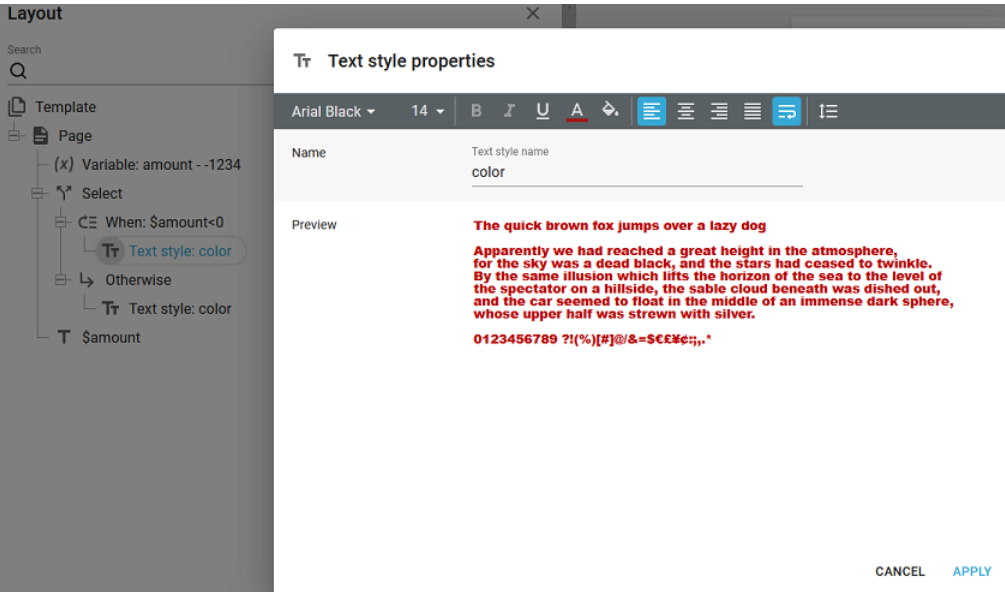Click the text style icon under When
Image resolution: width=1005 pixels, height=592 pixels.
point(111,251)
